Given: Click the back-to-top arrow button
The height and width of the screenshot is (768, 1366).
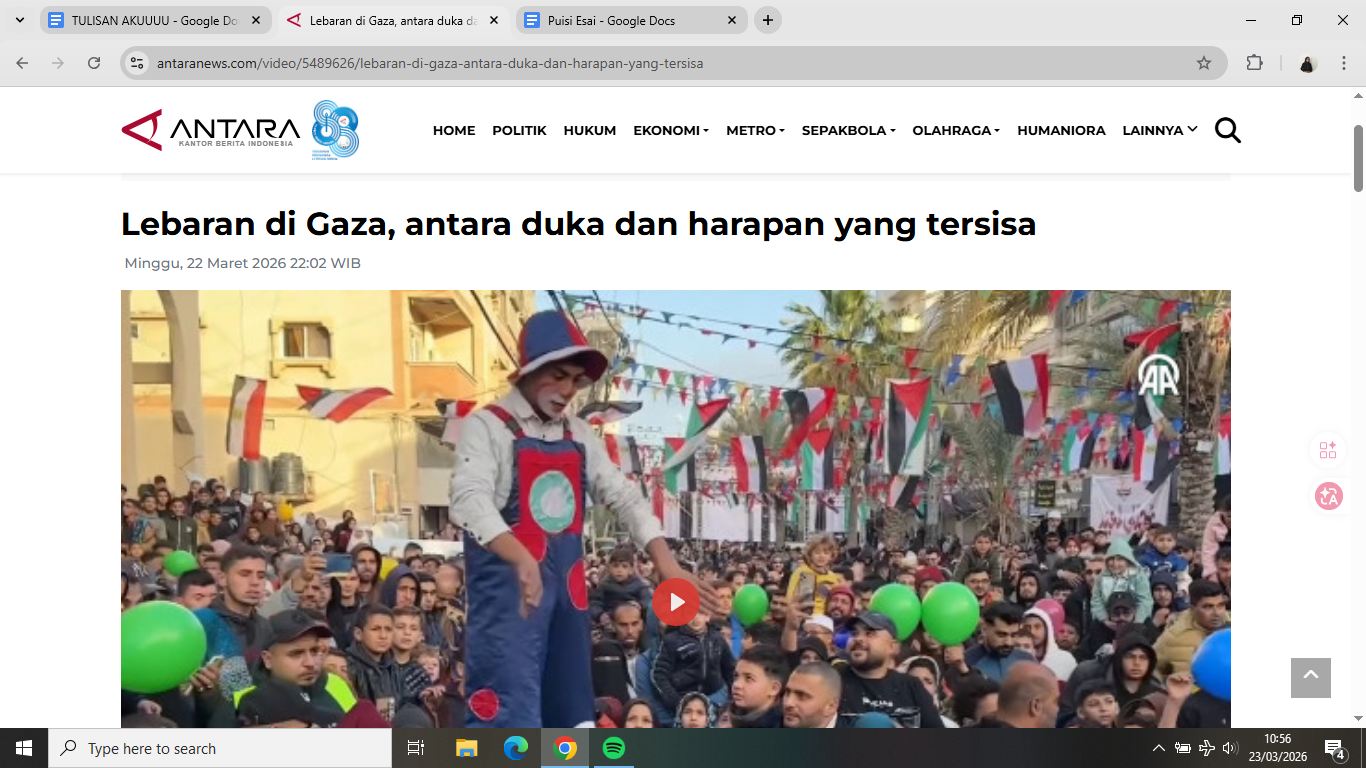Looking at the screenshot, I should [x=1311, y=677].
